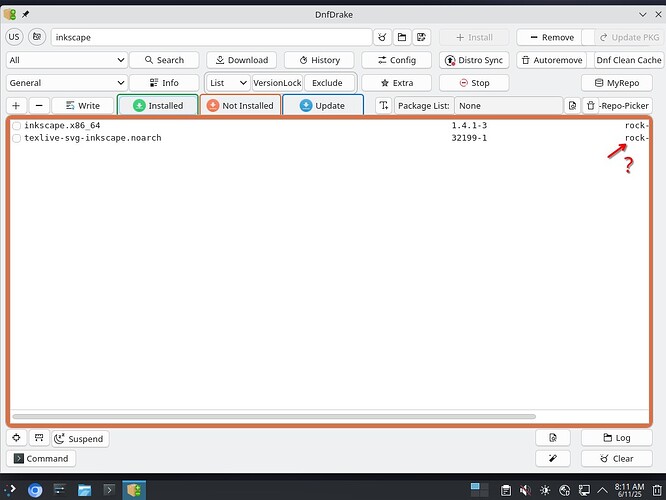This screenshot has width=666, height=500.
Task: Click the inkscape search input field
Action: 212,37
